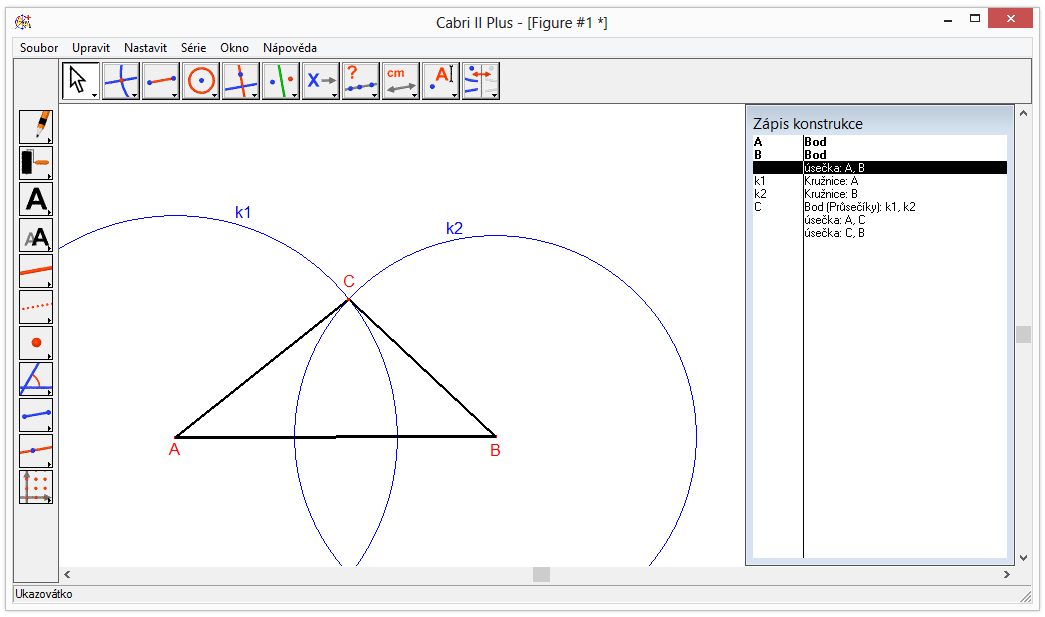The width and height of the screenshot is (1045, 617).
Task: Open the Nastavit menu
Action: click(145, 48)
